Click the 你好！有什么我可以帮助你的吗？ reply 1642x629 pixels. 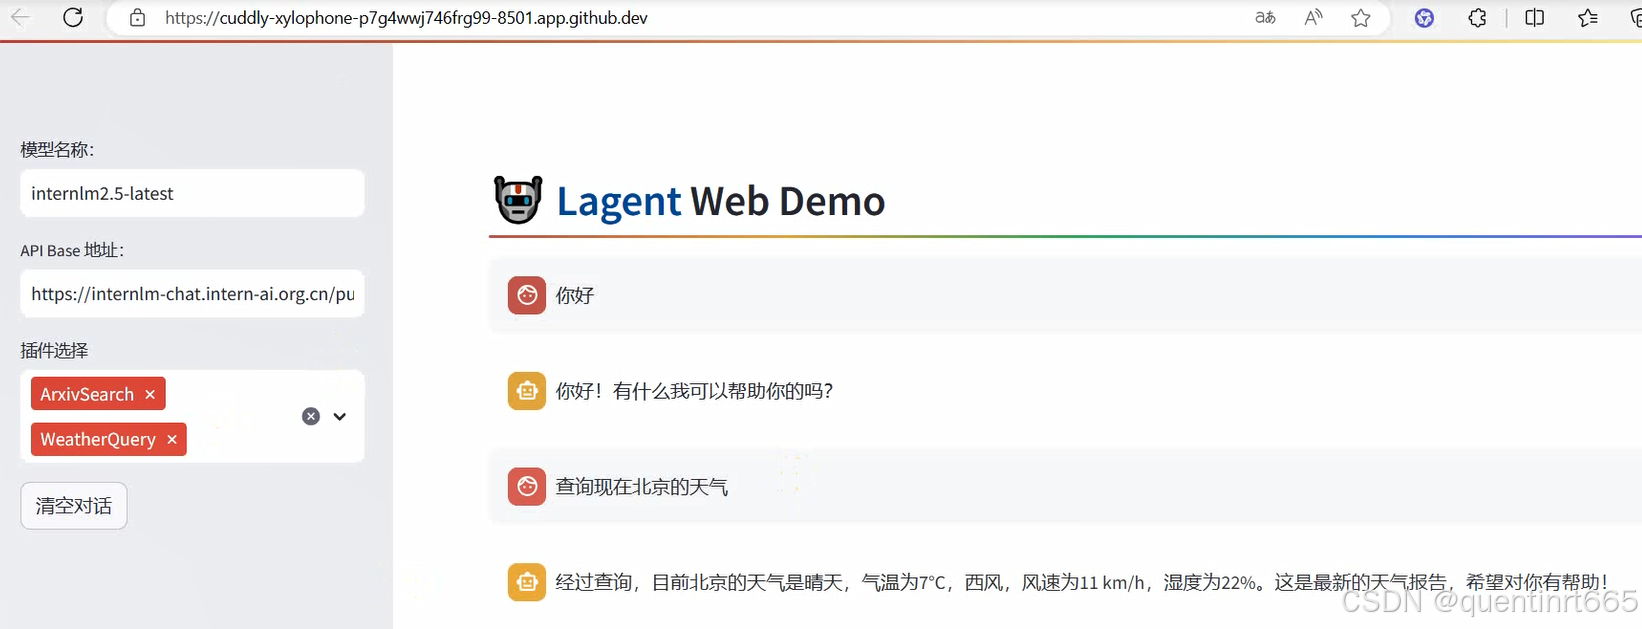click(x=695, y=391)
